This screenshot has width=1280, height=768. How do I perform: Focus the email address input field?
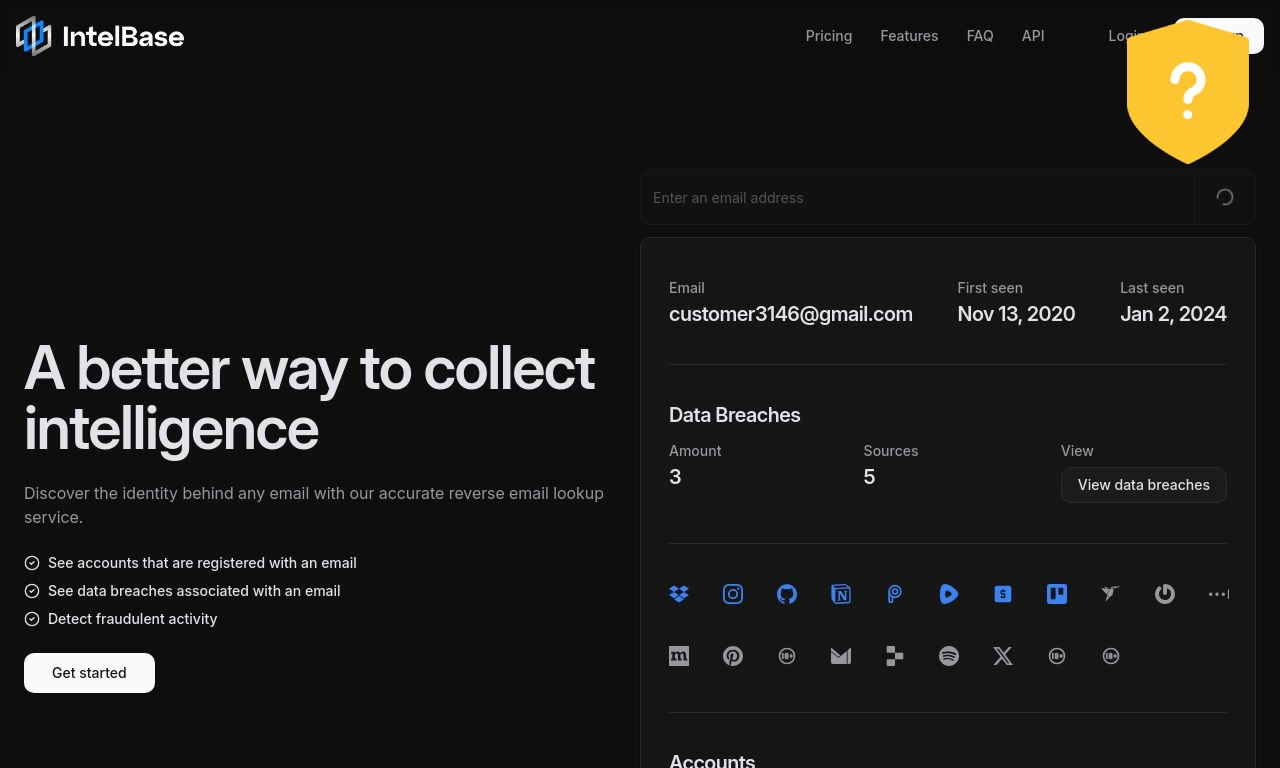pyautogui.click(x=917, y=198)
